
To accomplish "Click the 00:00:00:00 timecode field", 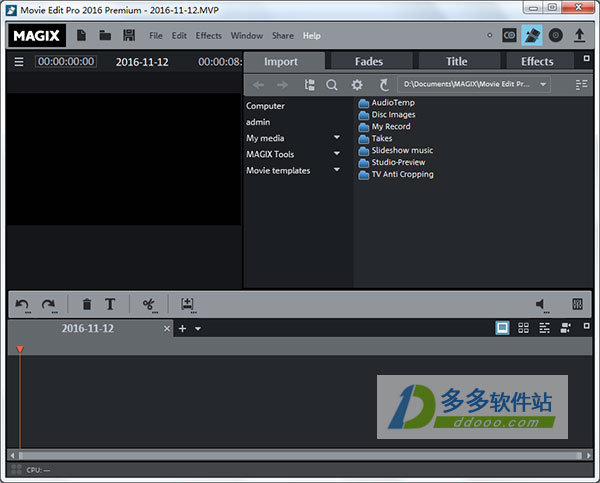I will click(66, 62).
